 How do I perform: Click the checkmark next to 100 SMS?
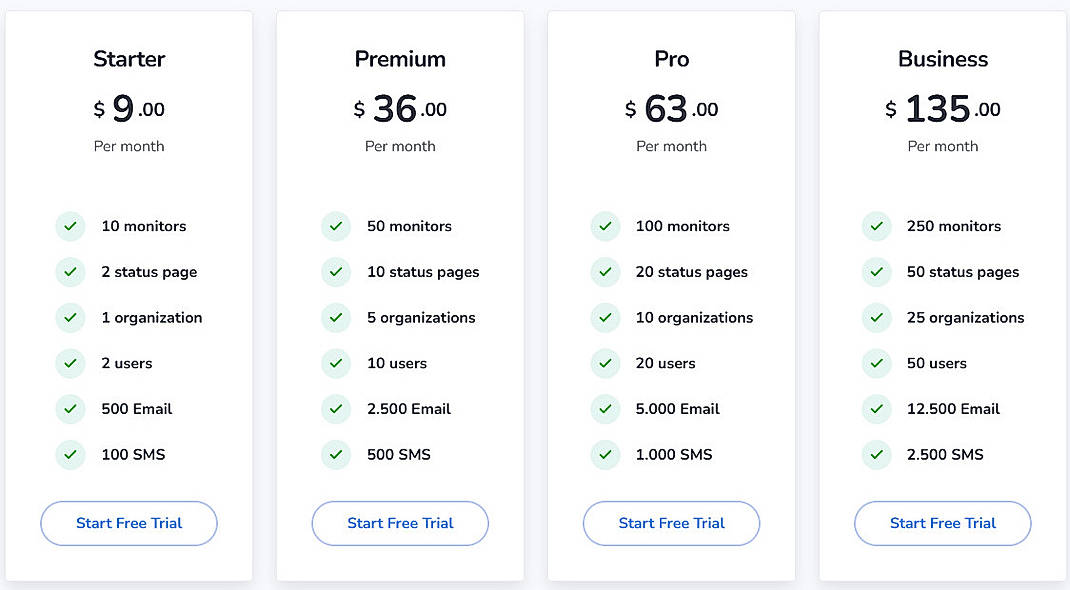[70, 454]
